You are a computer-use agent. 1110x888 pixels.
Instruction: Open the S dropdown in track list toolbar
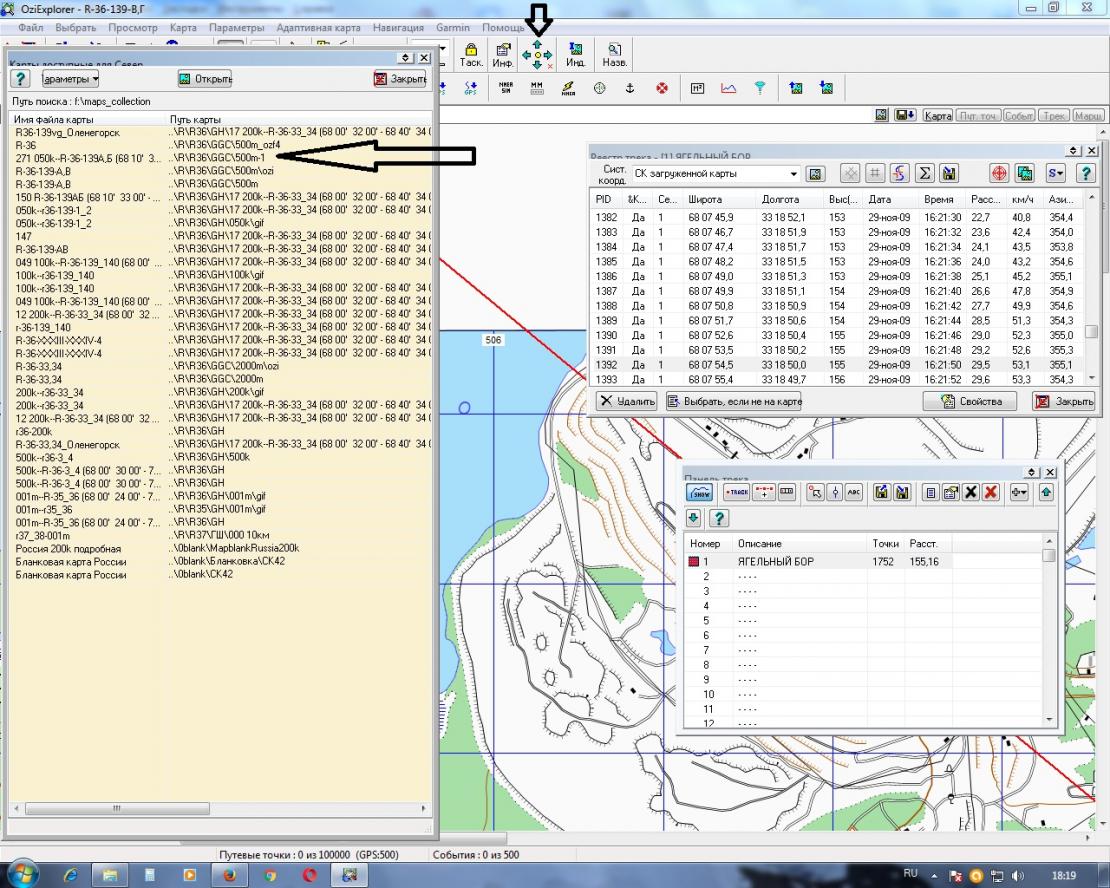tap(1054, 173)
